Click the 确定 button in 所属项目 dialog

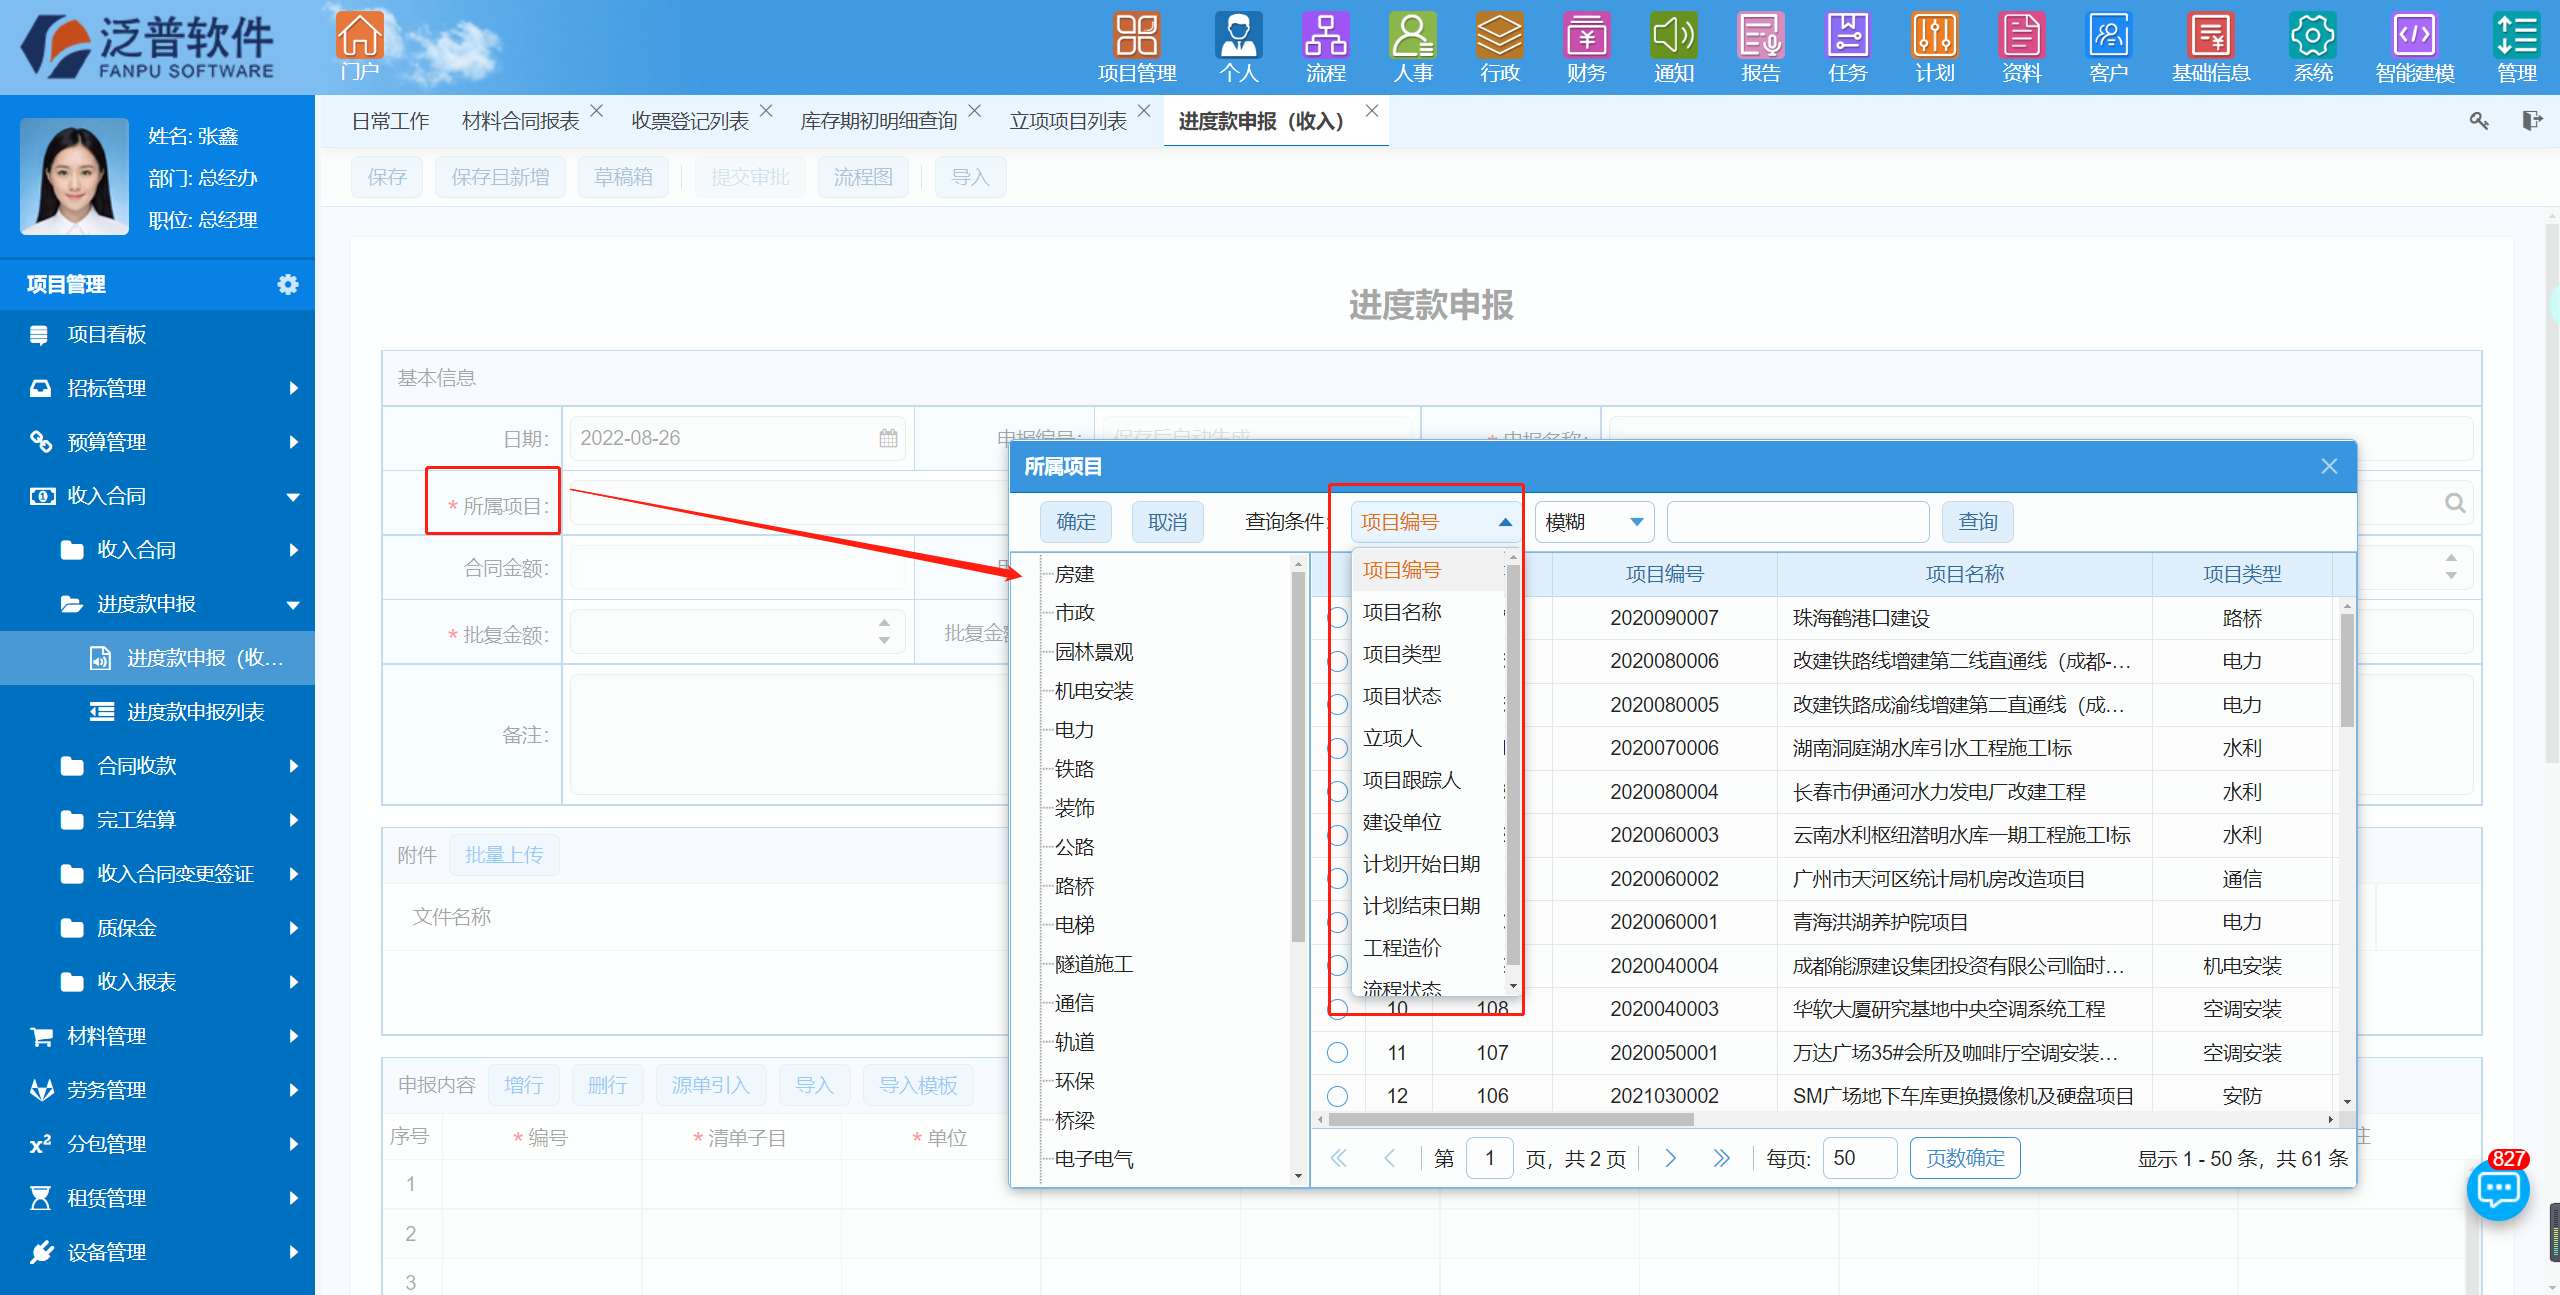pyautogui.click(x=1076, y=522)
